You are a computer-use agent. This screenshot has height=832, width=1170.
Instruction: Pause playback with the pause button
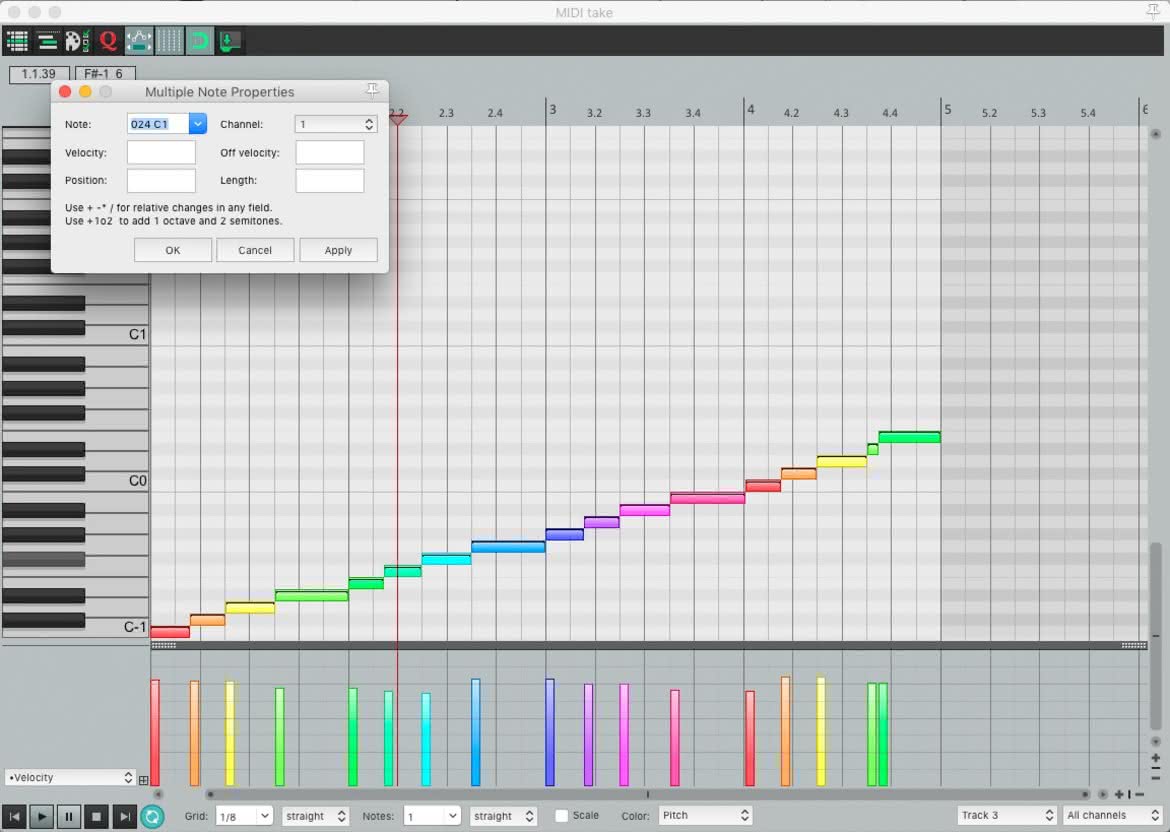point(69,816)
